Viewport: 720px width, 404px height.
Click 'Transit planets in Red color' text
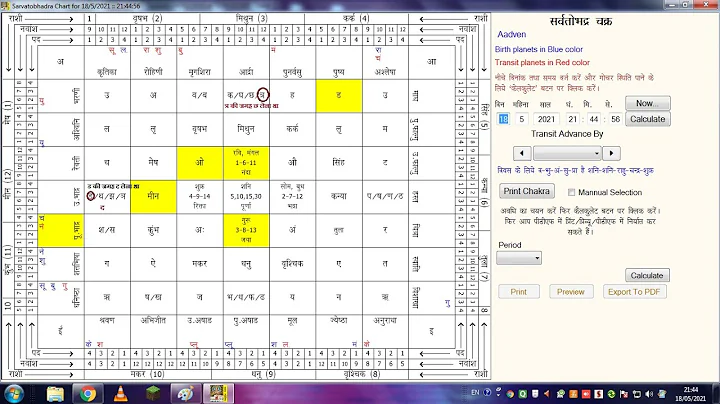(542, 62)
